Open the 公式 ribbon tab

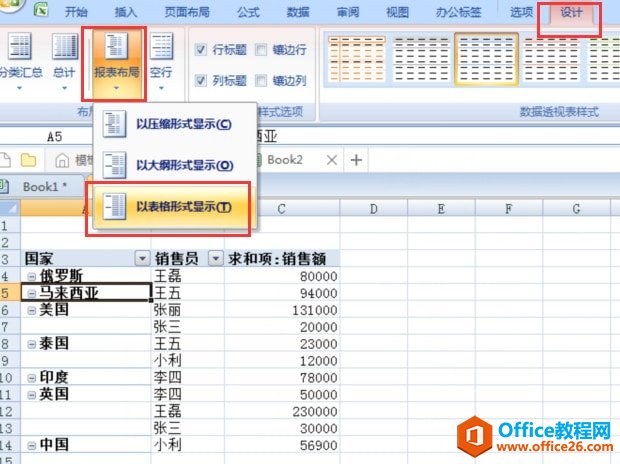click(248, 12)
